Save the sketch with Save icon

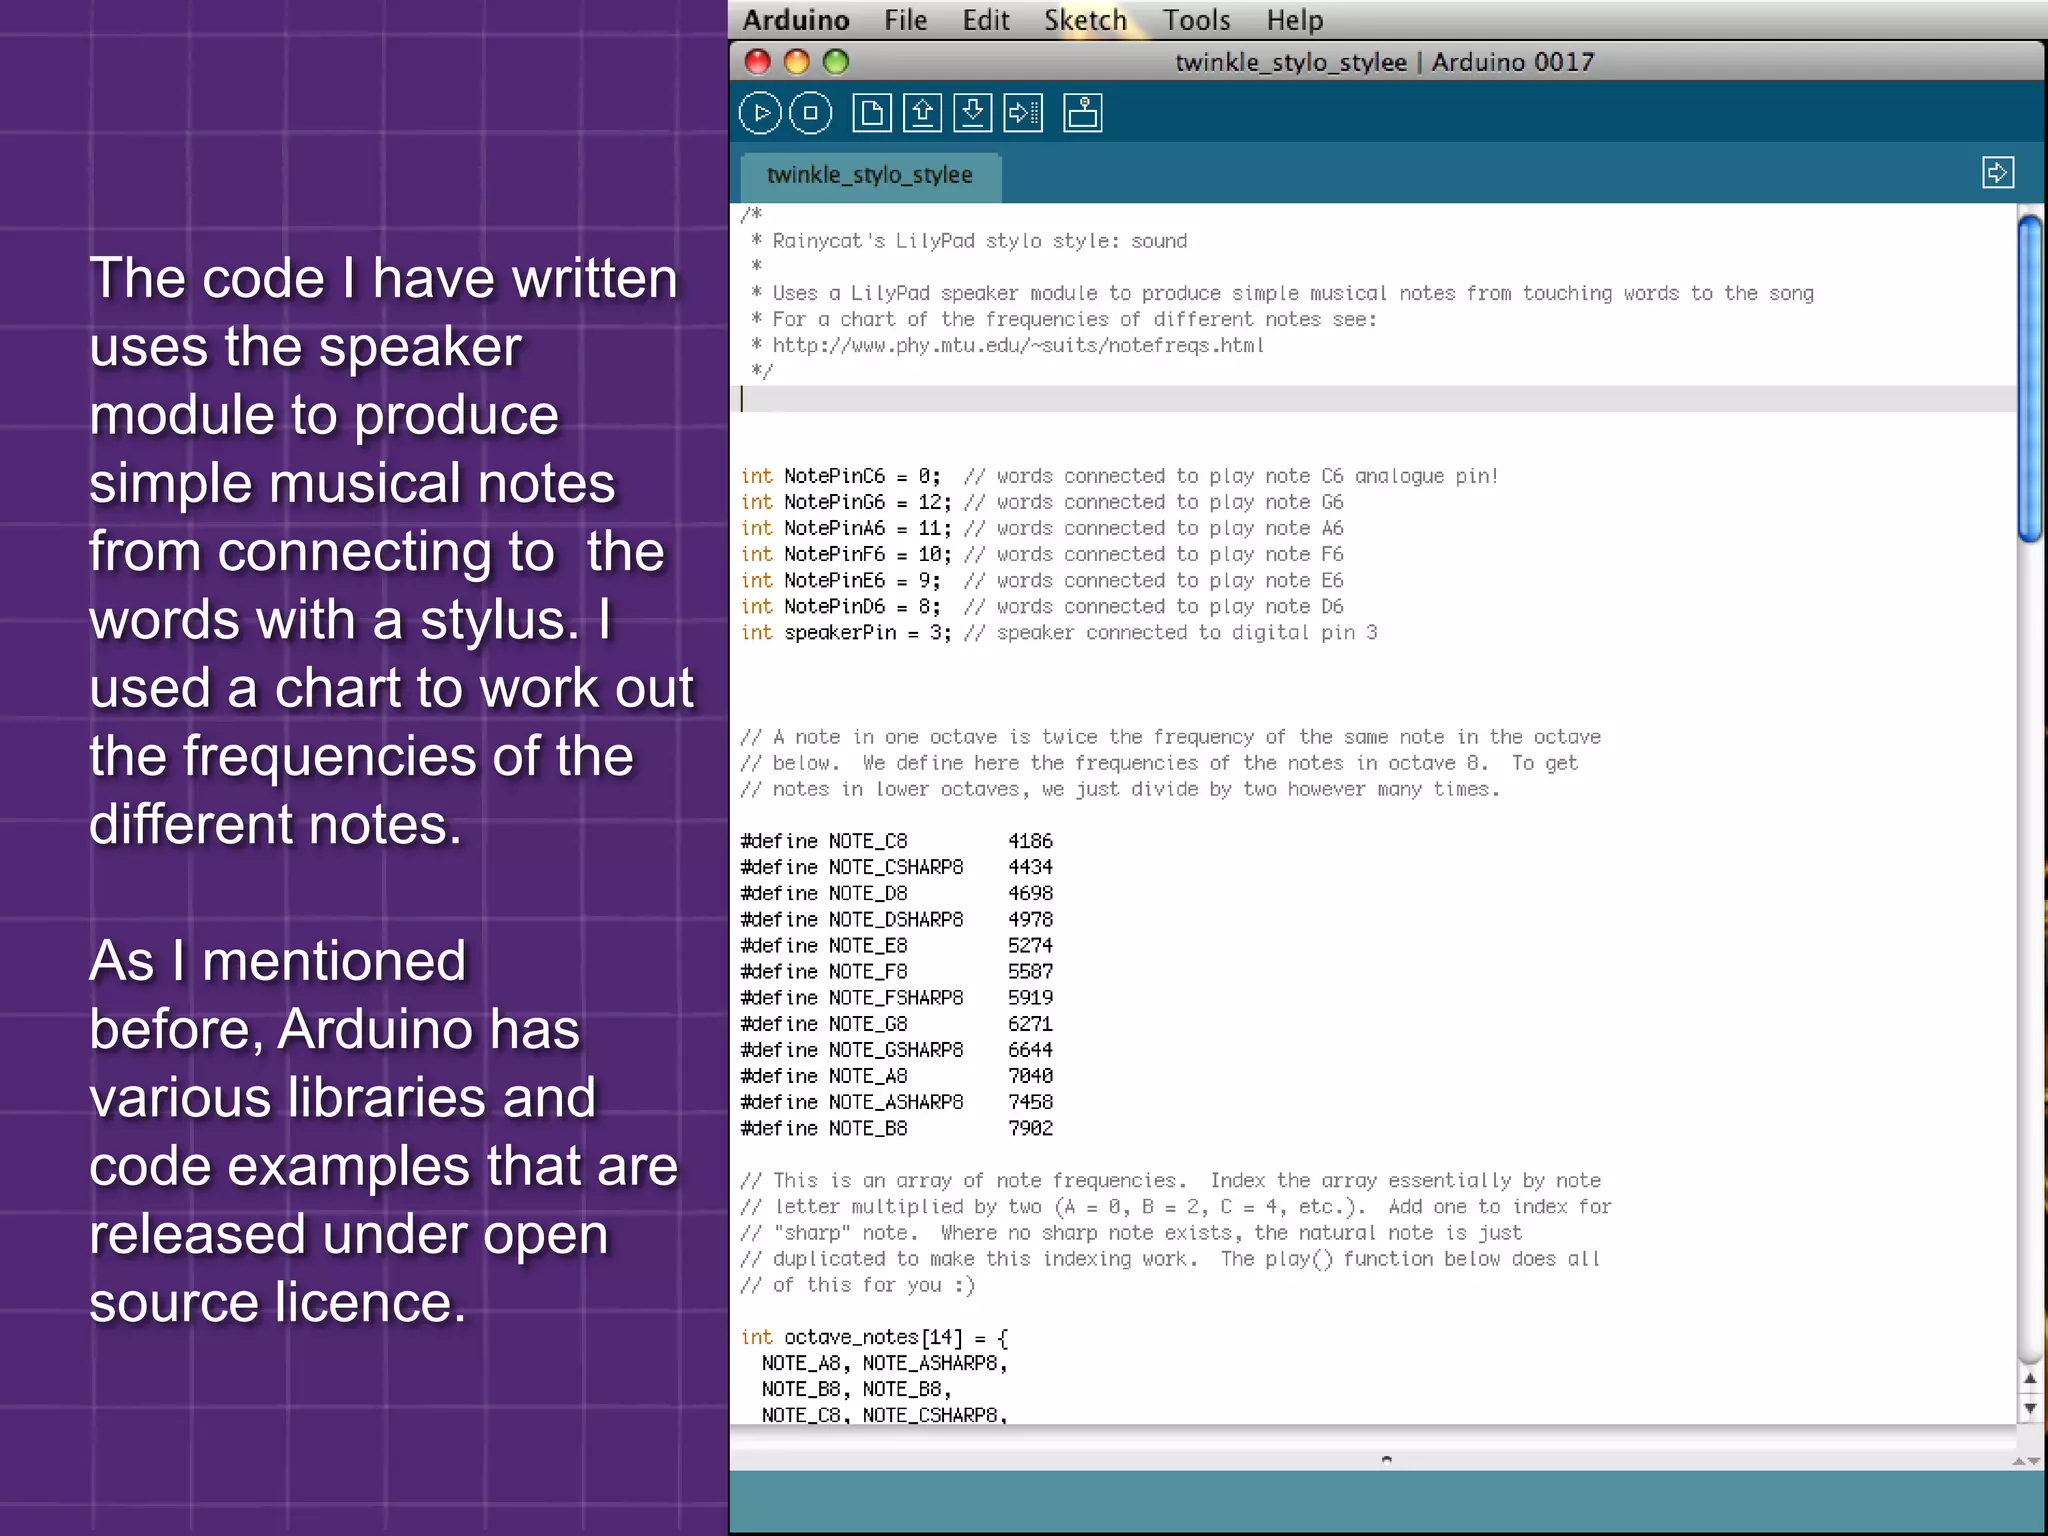pyautogui.click(x=973, y=113)
